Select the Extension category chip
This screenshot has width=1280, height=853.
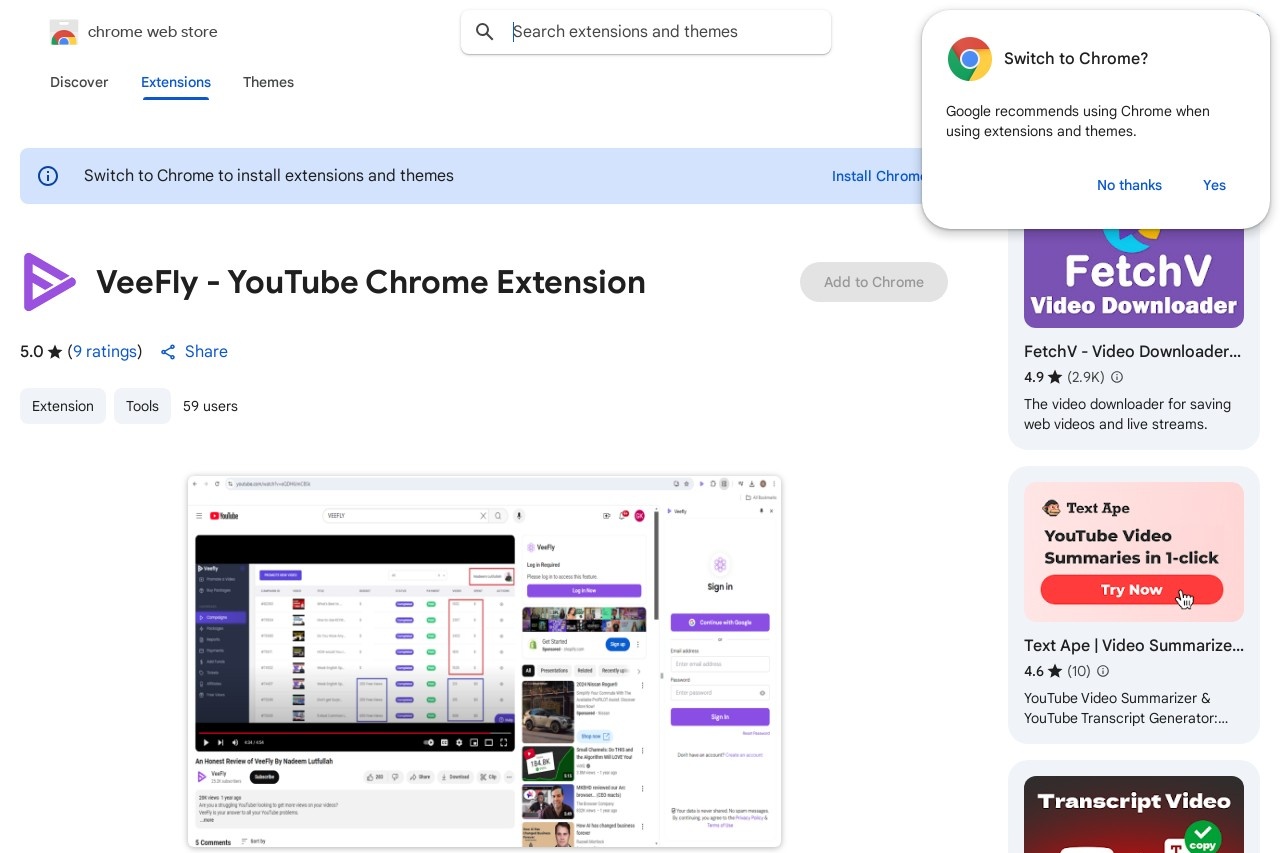[x=63, y=406]
